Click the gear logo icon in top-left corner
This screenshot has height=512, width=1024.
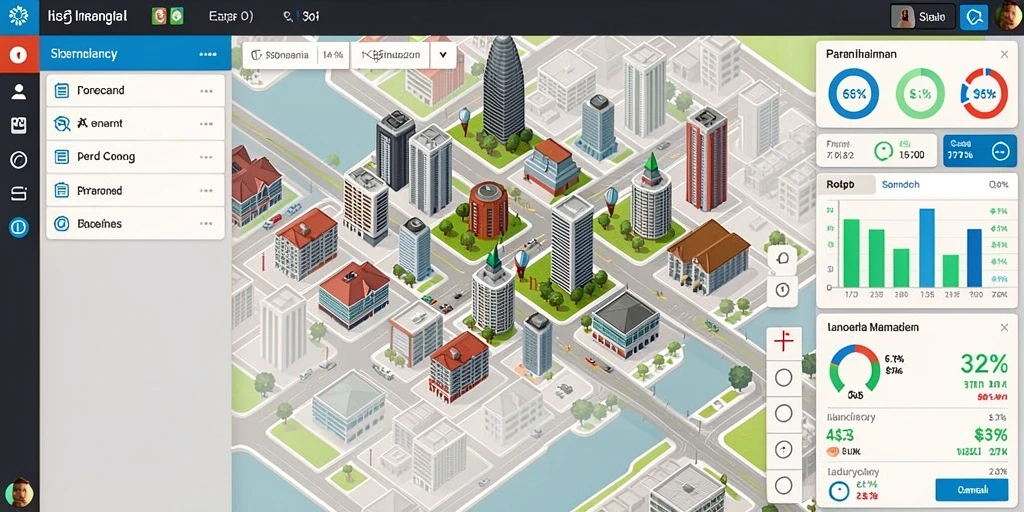(x=18, y=16)
